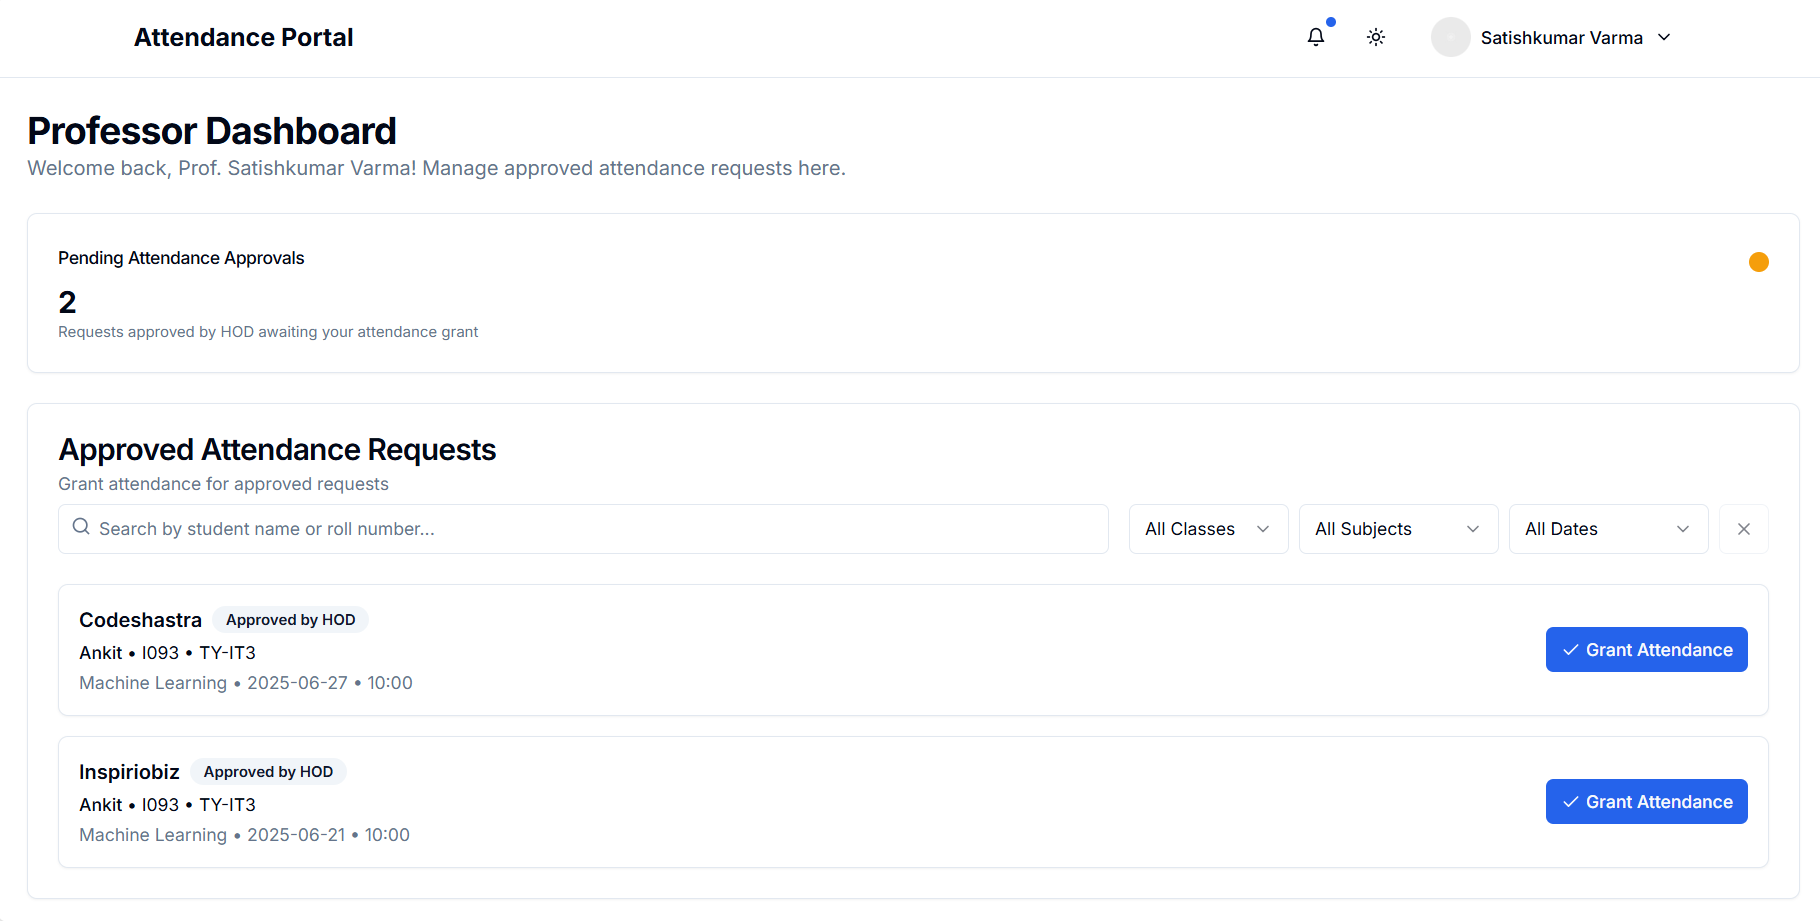Click the Attendance Portal title
1820x921 pixels.
click(243, 37)
